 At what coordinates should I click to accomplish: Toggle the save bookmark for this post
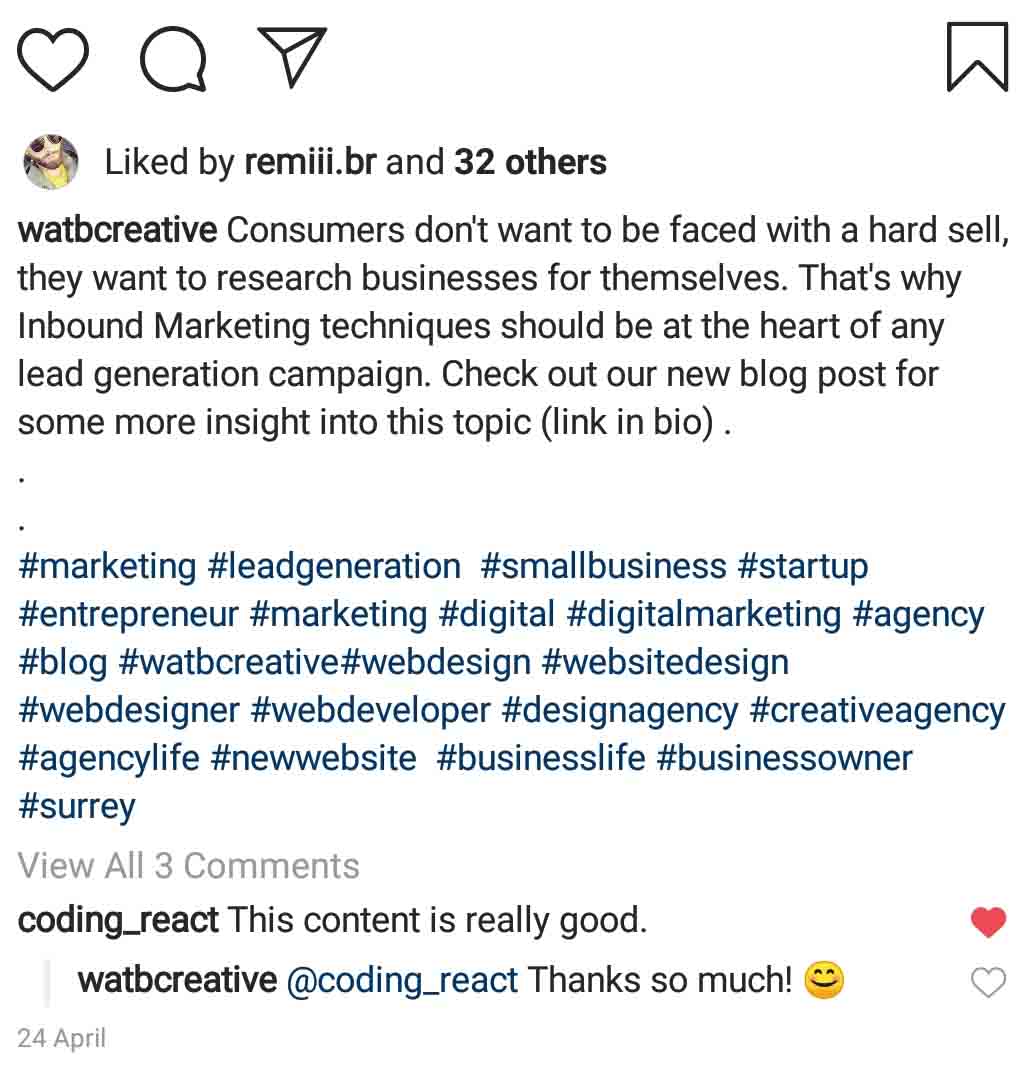[x=976, y=57]
